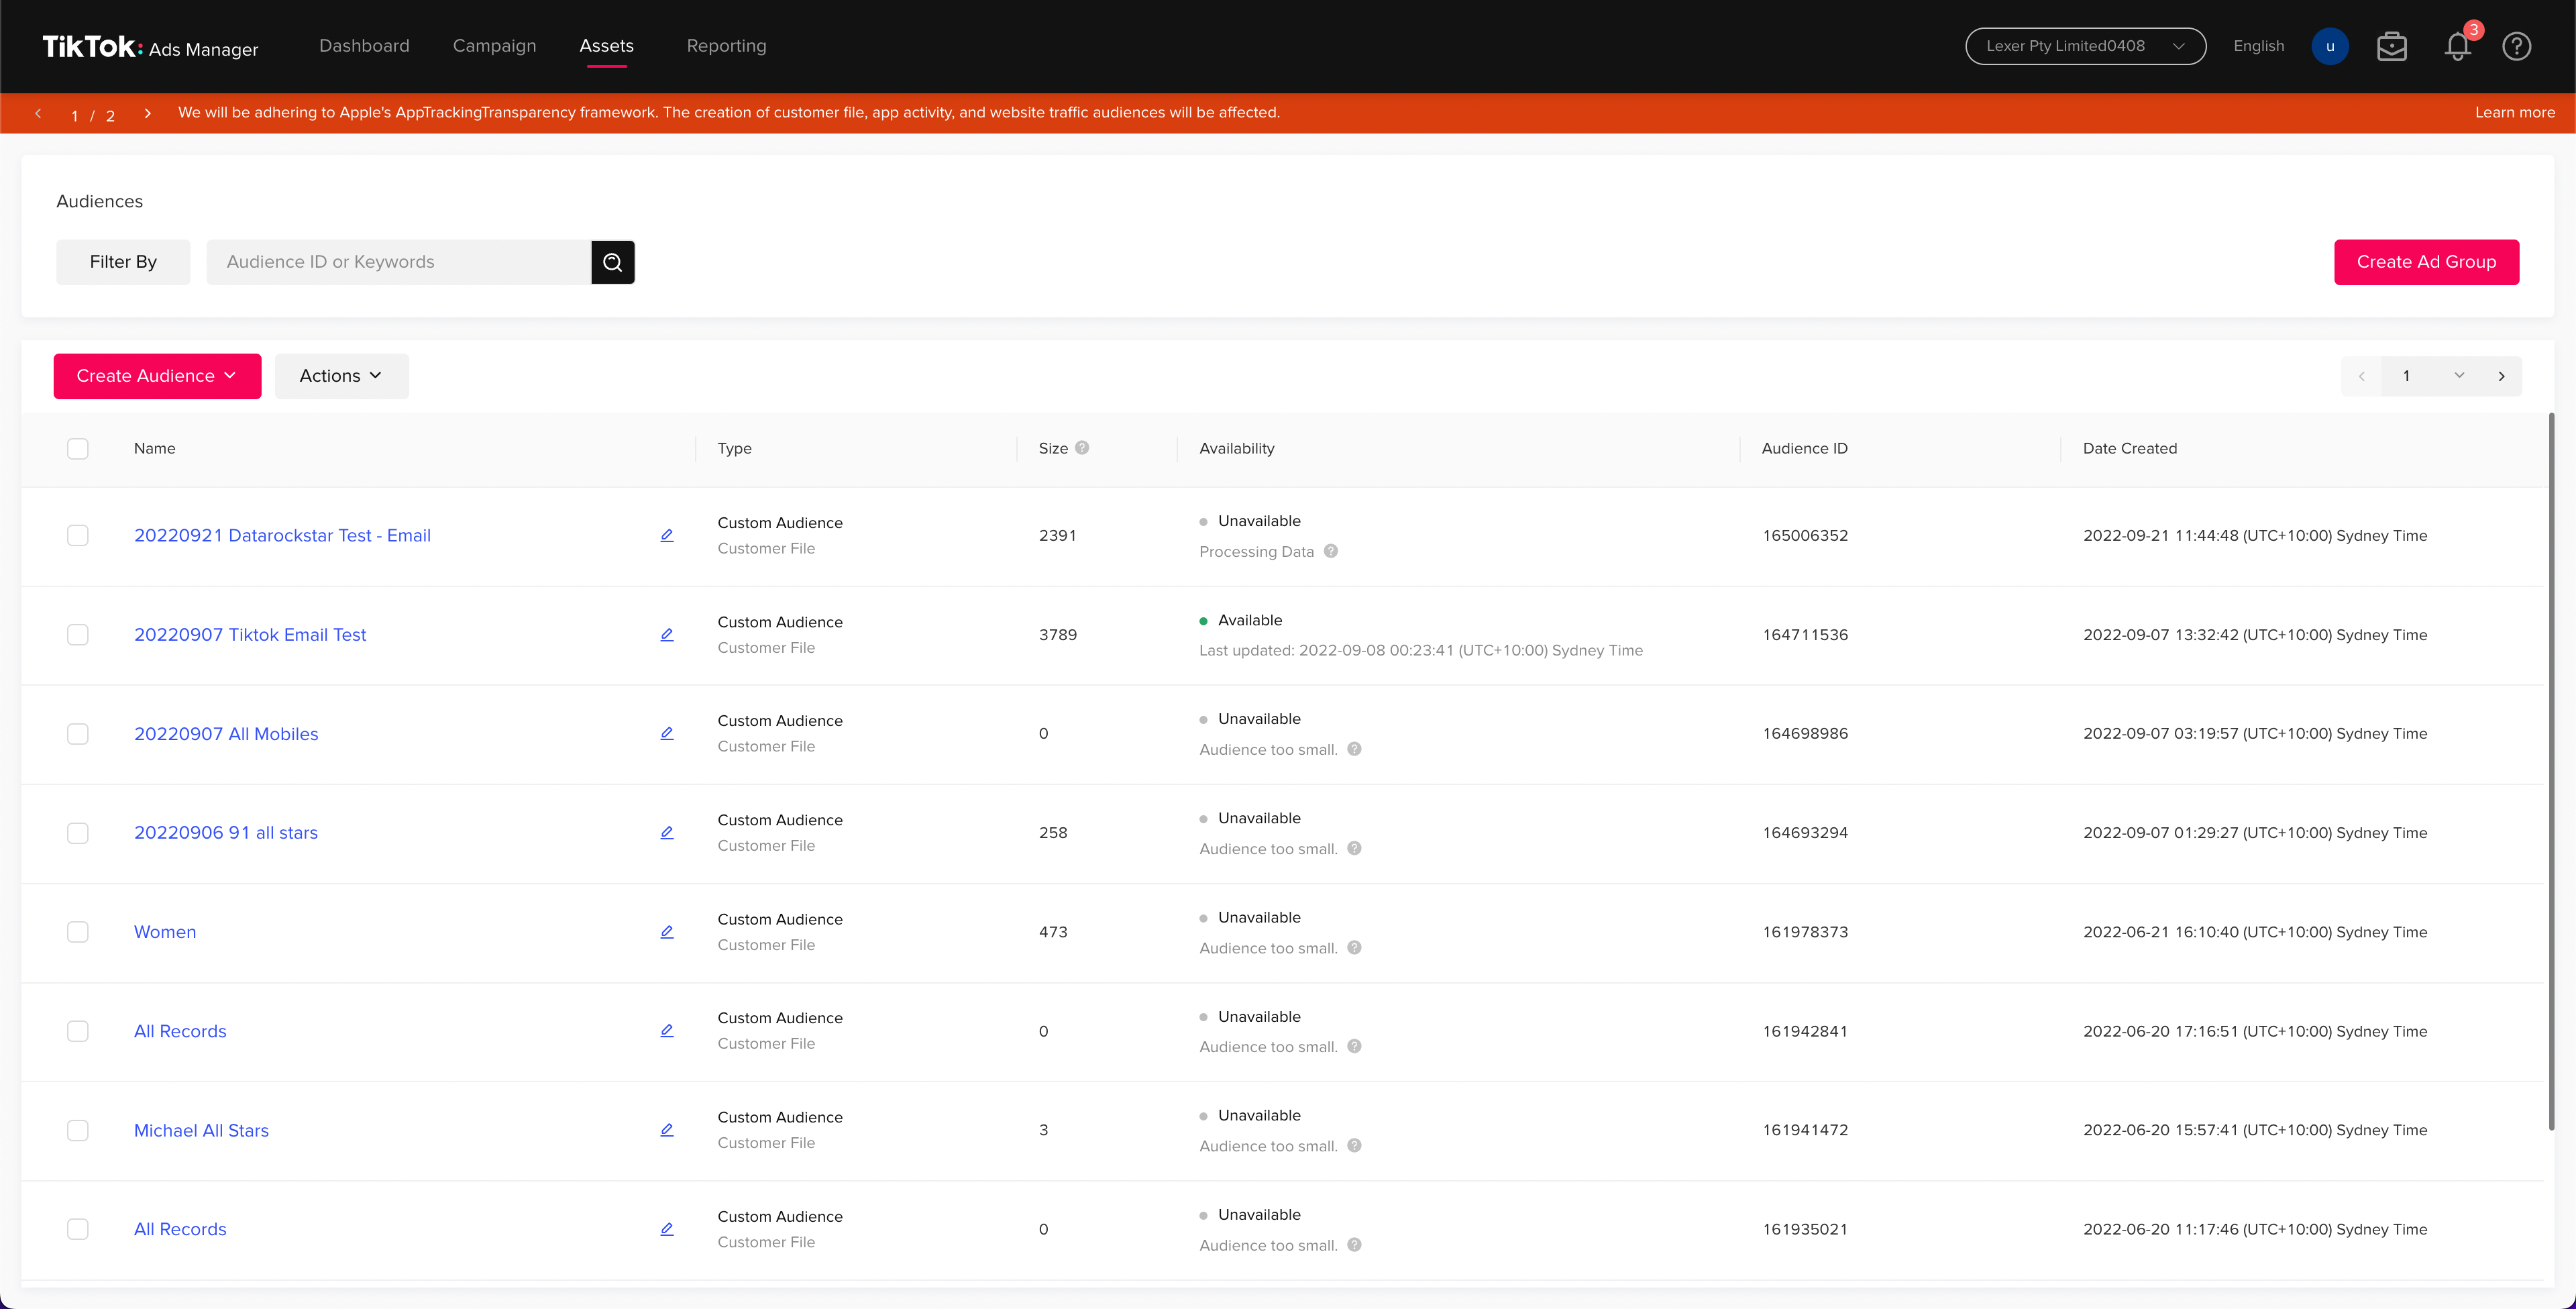Viewport: 2576px width, 1309px height.
Task: Click user avatar icon labeled u
Action: (x=2329, y=46)
